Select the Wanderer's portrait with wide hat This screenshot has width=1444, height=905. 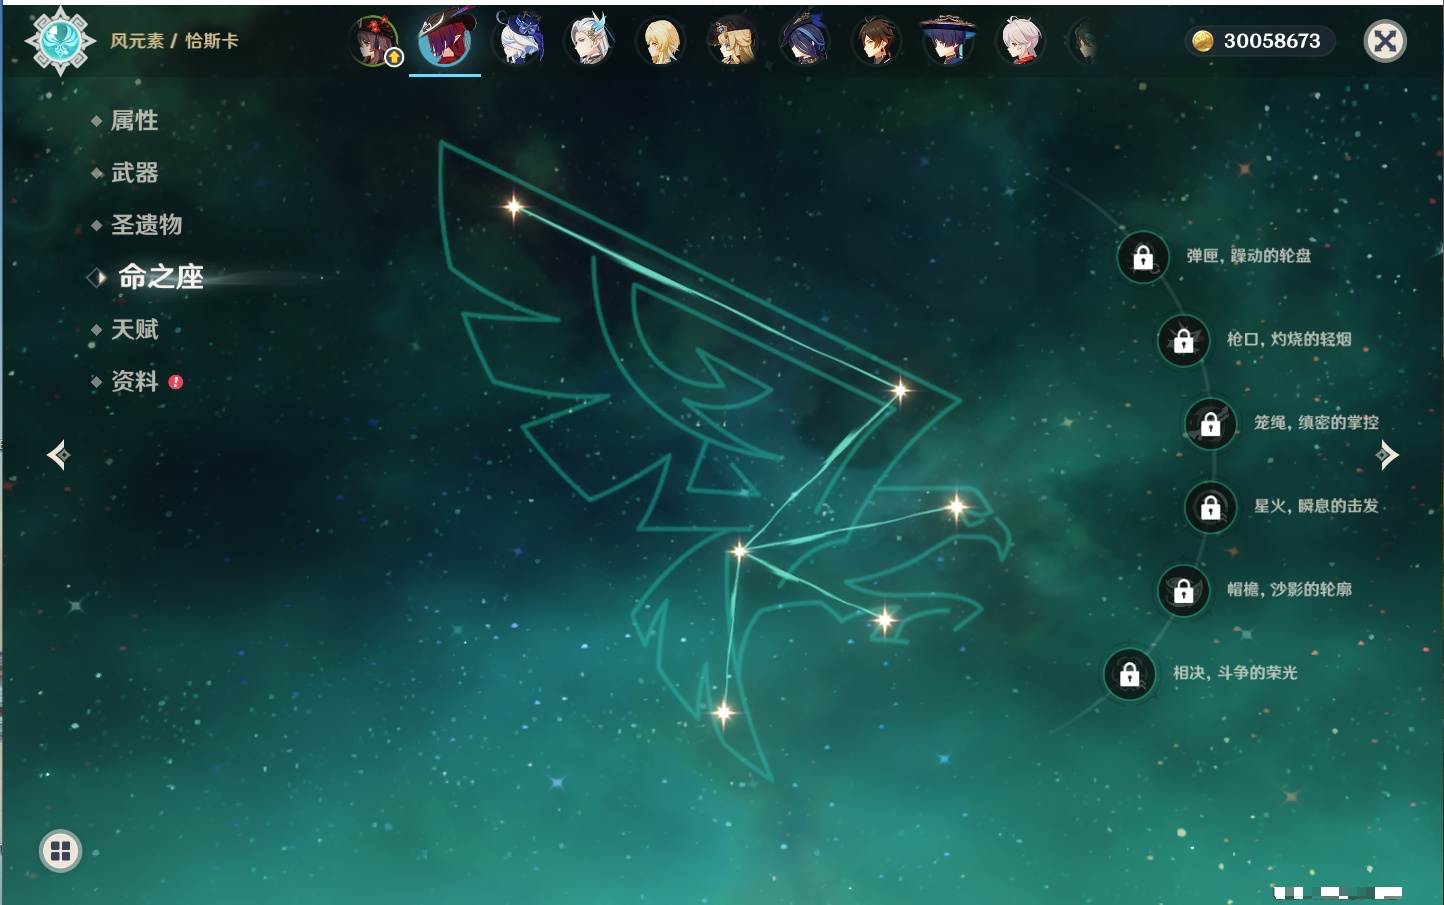coord(948,41)
